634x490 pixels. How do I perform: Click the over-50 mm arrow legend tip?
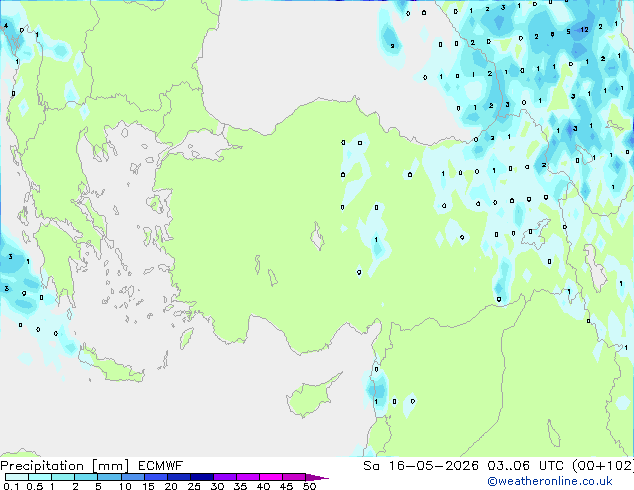click(x=317, y=477)
